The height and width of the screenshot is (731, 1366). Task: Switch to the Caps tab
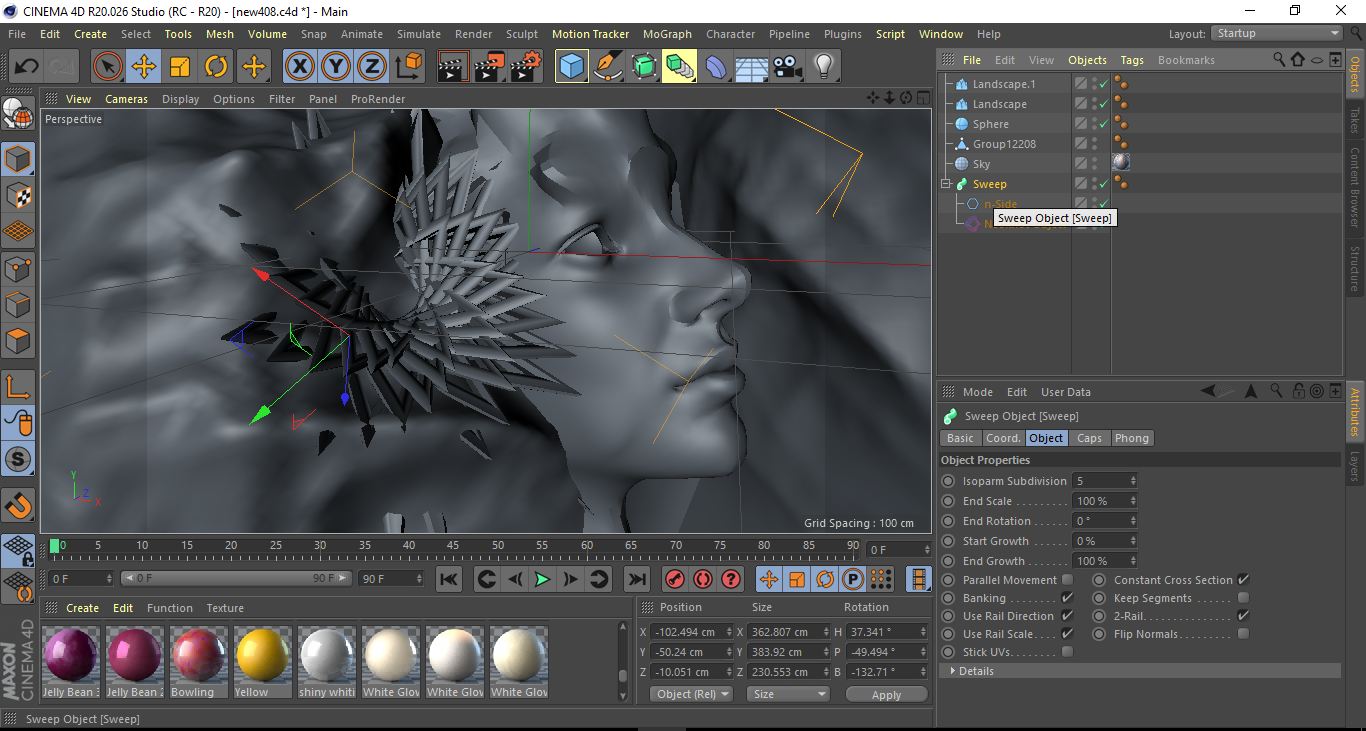click(x=1089, y=438)
